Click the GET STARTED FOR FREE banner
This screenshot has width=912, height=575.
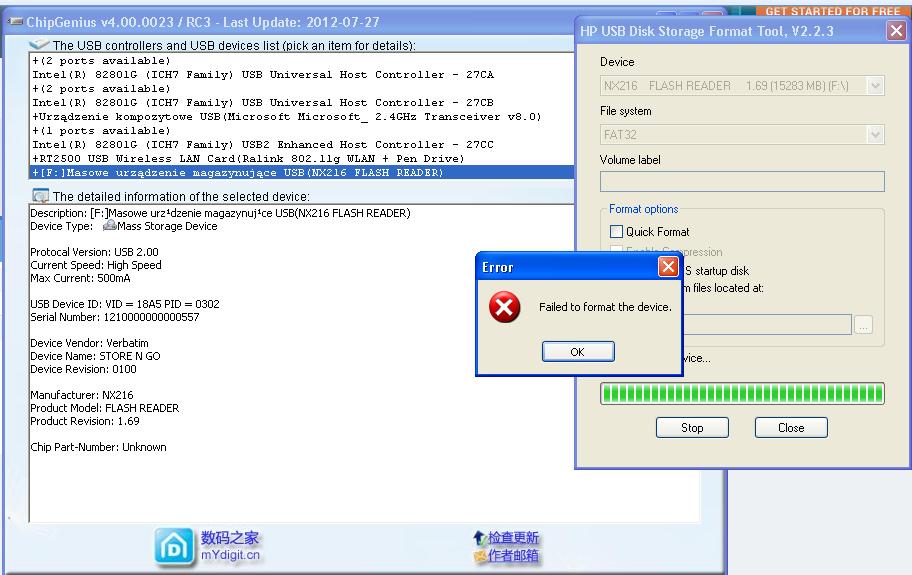832,10
